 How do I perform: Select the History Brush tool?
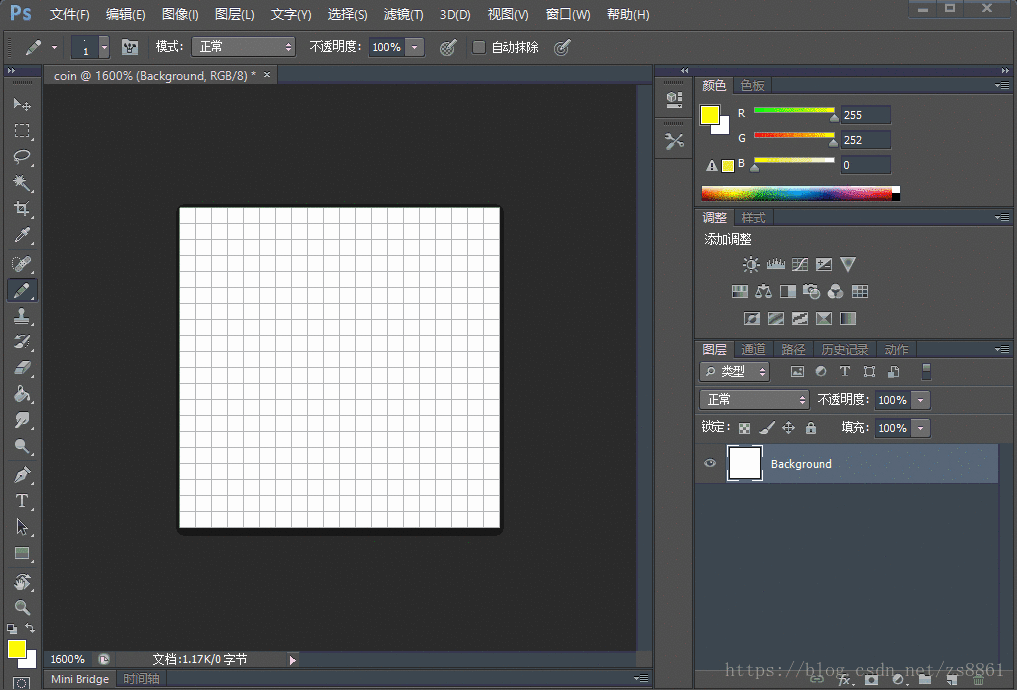pos(22,342)
